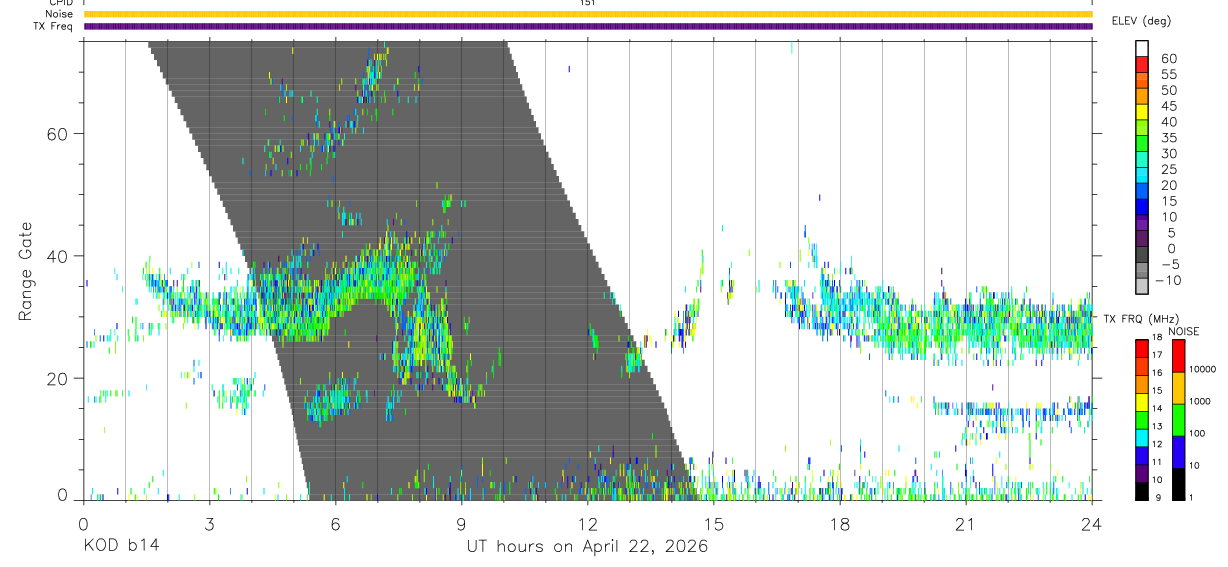
Task: Select the white top segment of the ELEV color bar
Action: click(1142, 50)
